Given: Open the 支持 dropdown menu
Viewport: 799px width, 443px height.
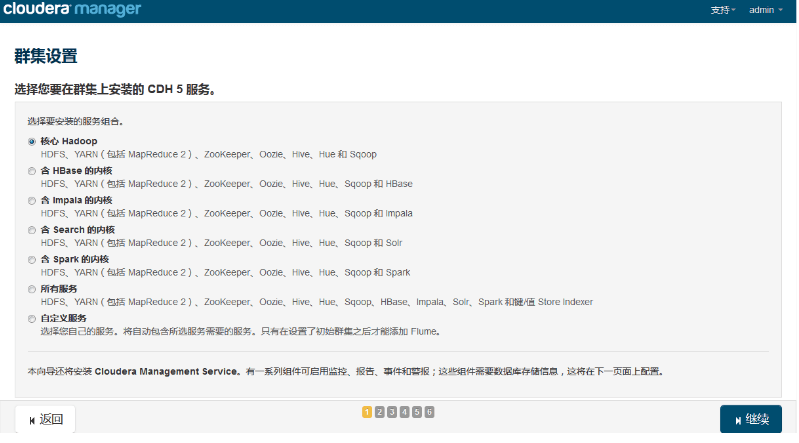Looking at the screenshot, I should [722, 10].
